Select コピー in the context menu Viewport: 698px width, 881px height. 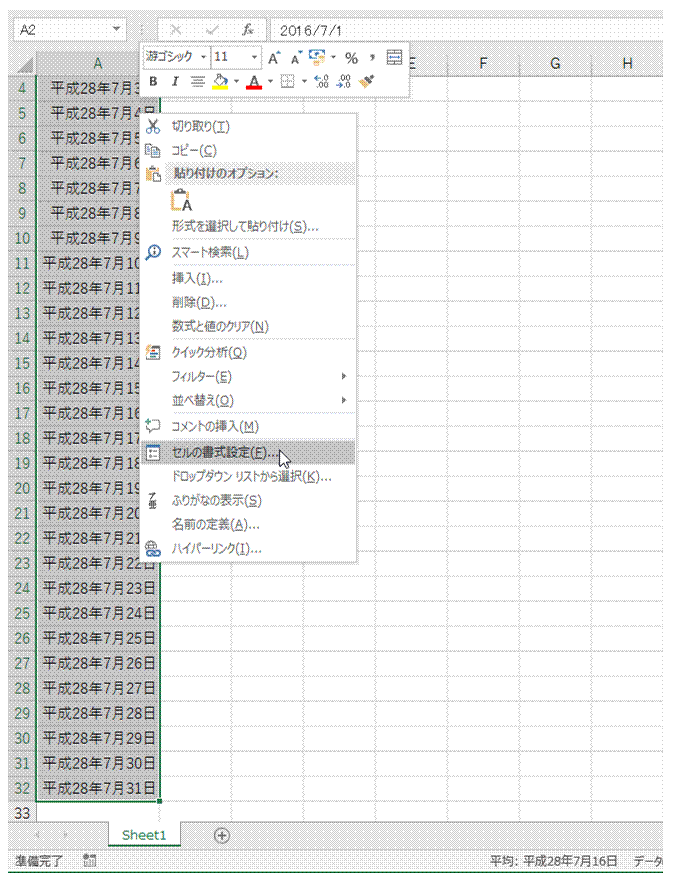point(194,150)
